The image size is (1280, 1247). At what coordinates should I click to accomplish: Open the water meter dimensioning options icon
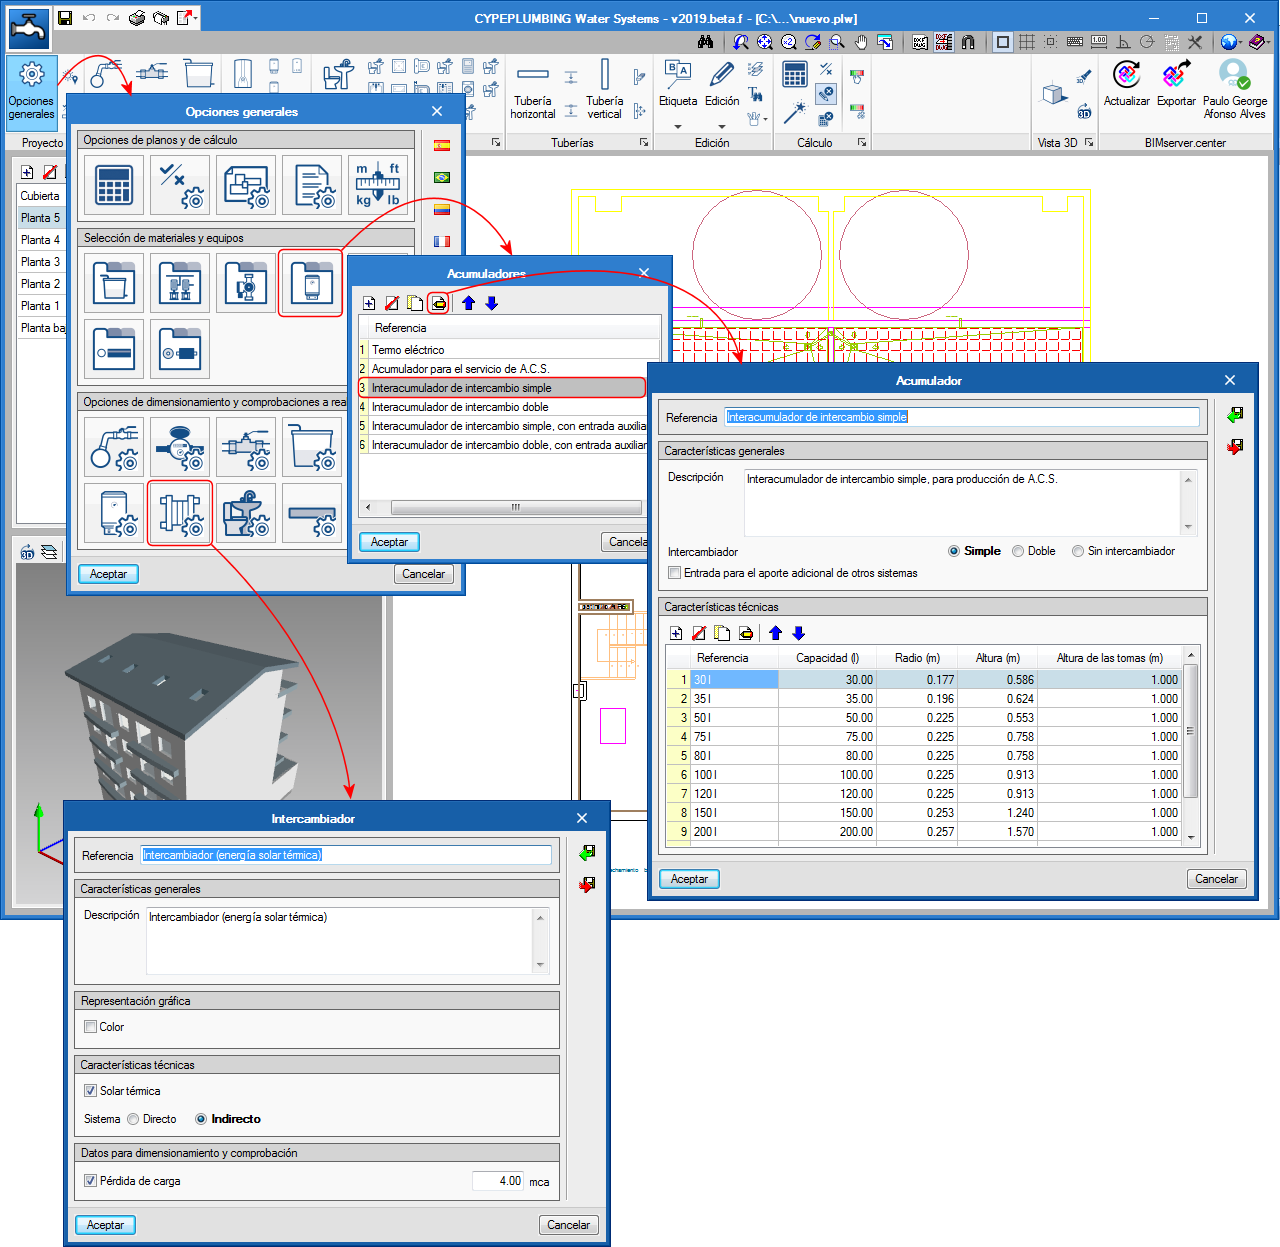click(x=180, y=447)
